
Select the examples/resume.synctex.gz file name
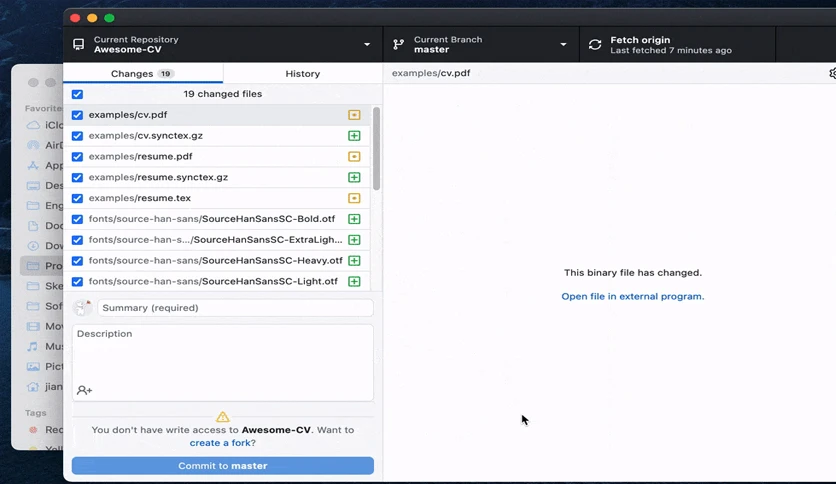[x=158, y=177]
